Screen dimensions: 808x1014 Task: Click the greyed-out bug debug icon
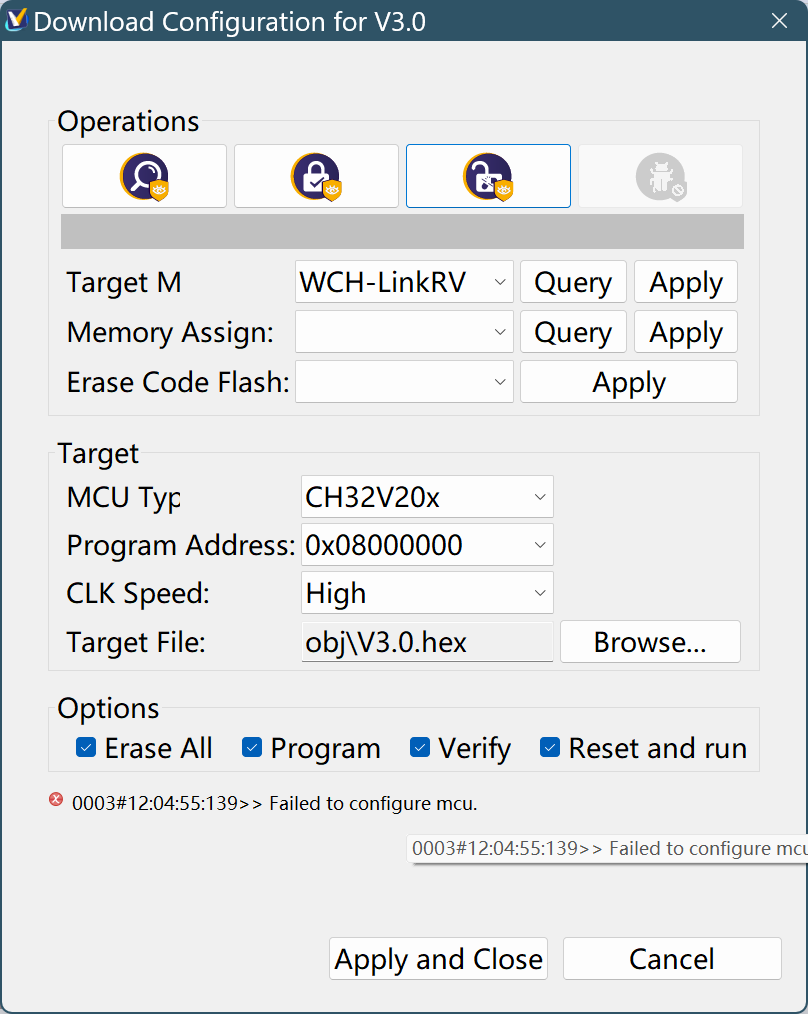click(x=660, y=177)
